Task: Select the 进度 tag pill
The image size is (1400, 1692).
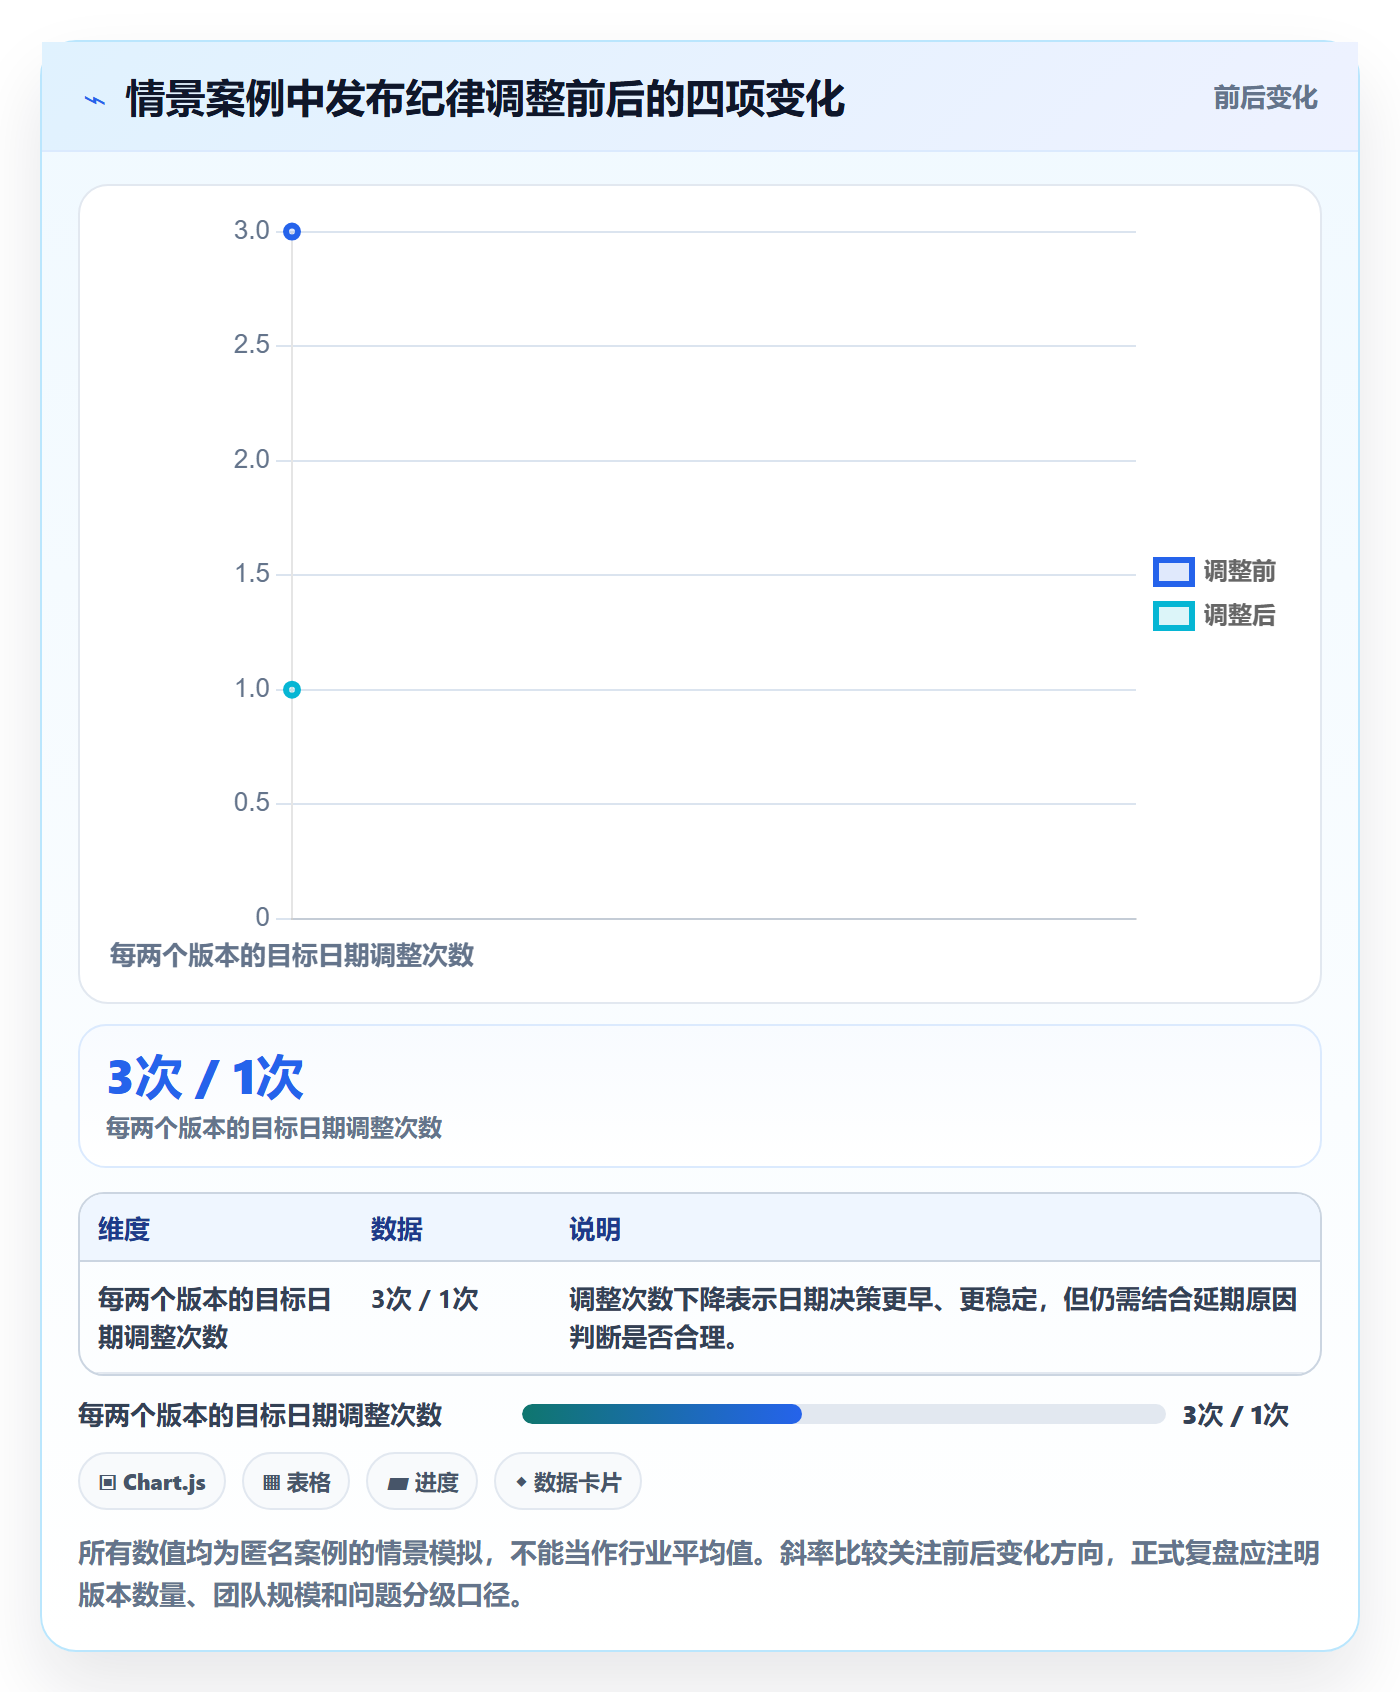Action: click(422, 1482)
